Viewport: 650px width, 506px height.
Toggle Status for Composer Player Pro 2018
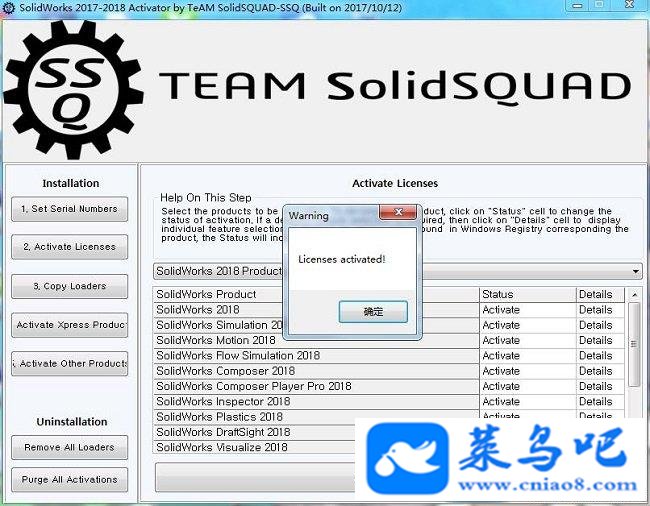[x=527, y=387]
